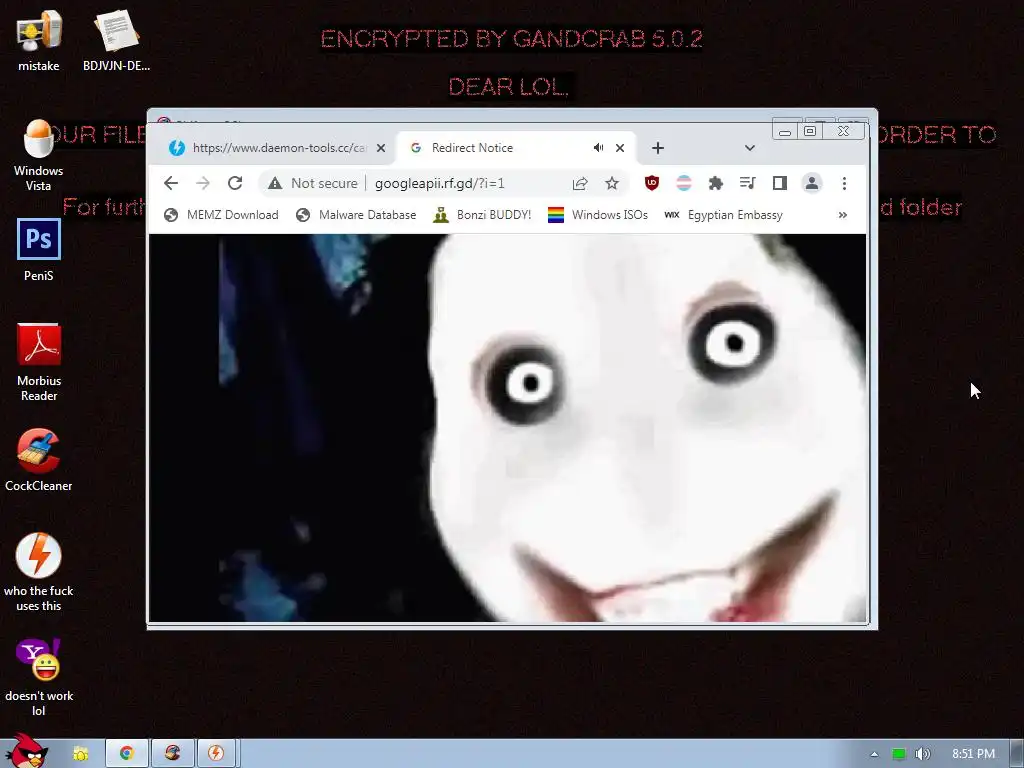Open the media control playlist icon

coord(748,184)
